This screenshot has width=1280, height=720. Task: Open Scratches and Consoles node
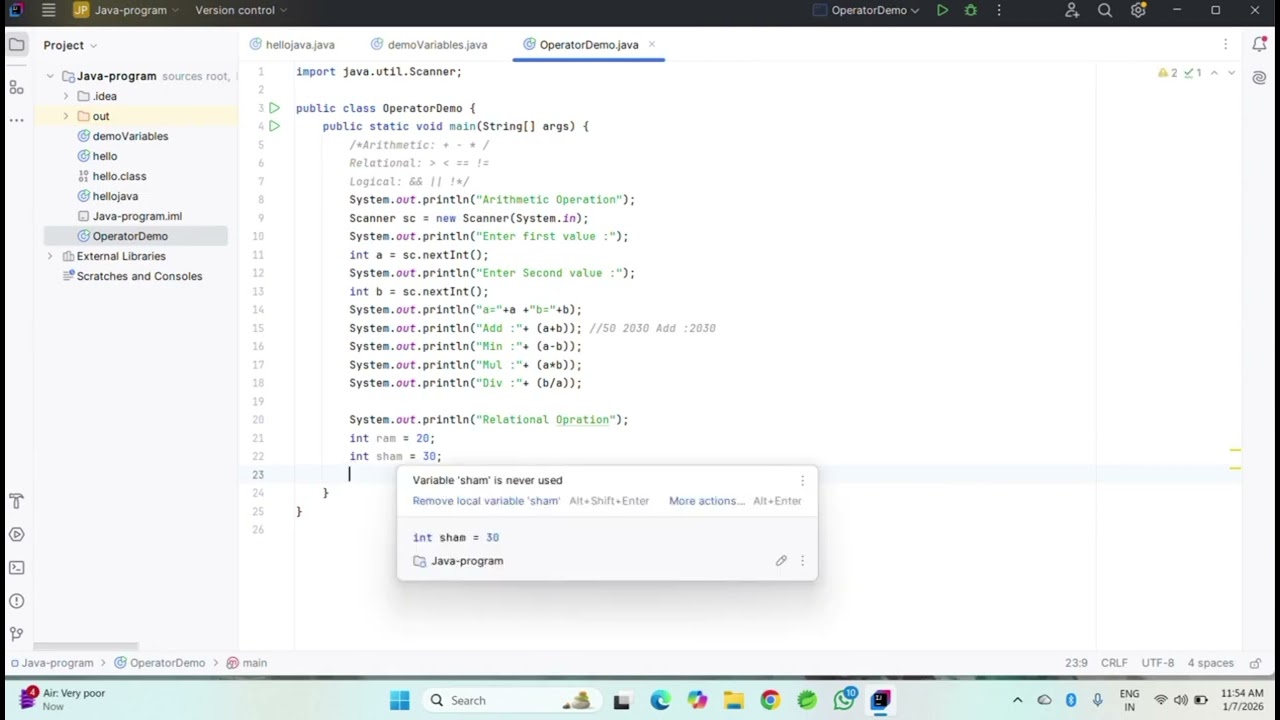[131, 276]
